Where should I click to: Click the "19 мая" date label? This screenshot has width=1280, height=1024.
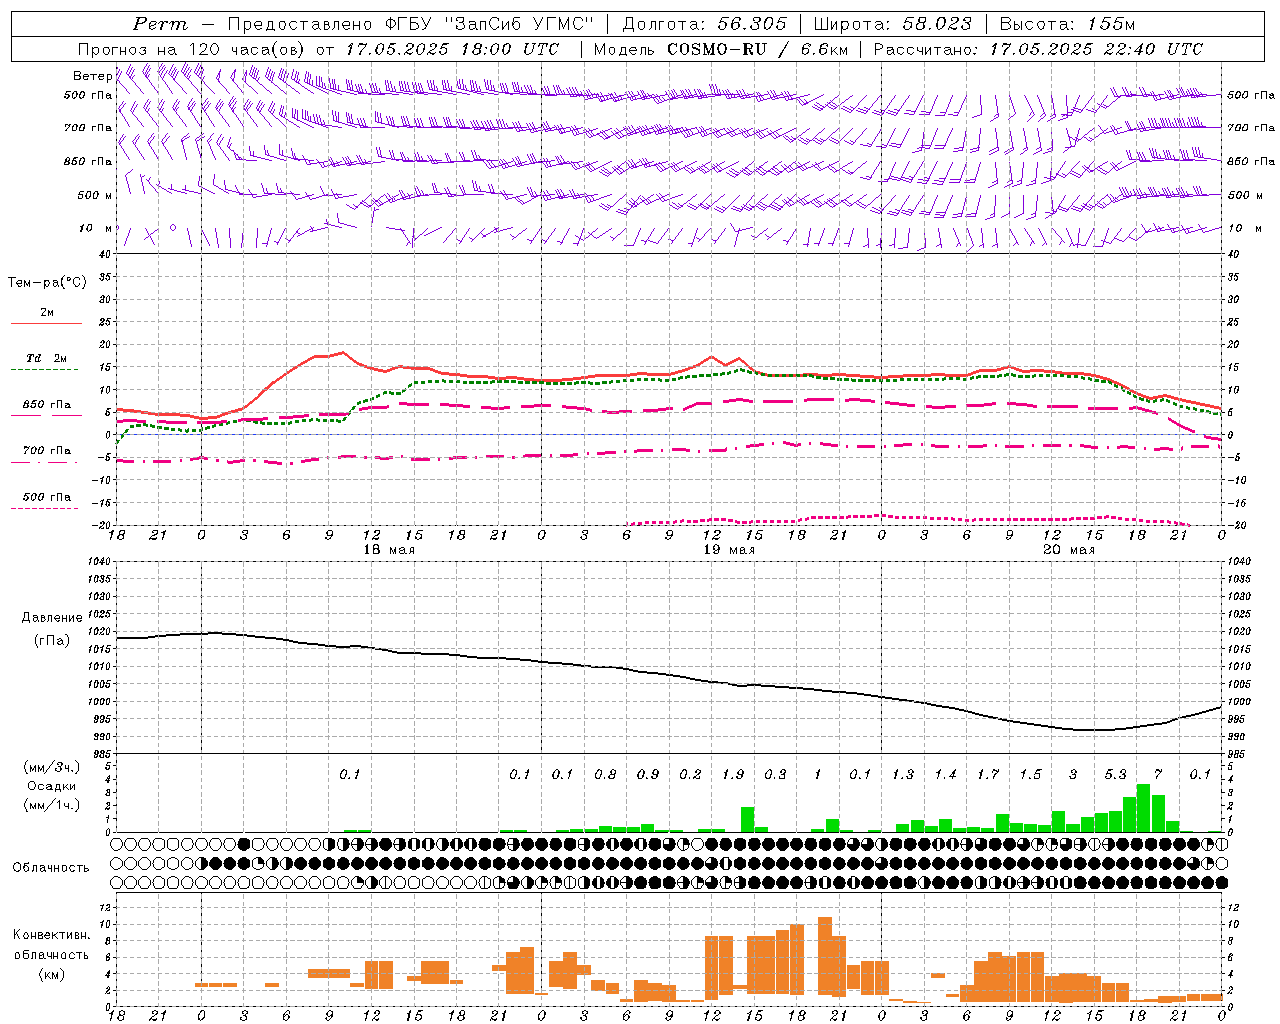click(x=729, y=550)
